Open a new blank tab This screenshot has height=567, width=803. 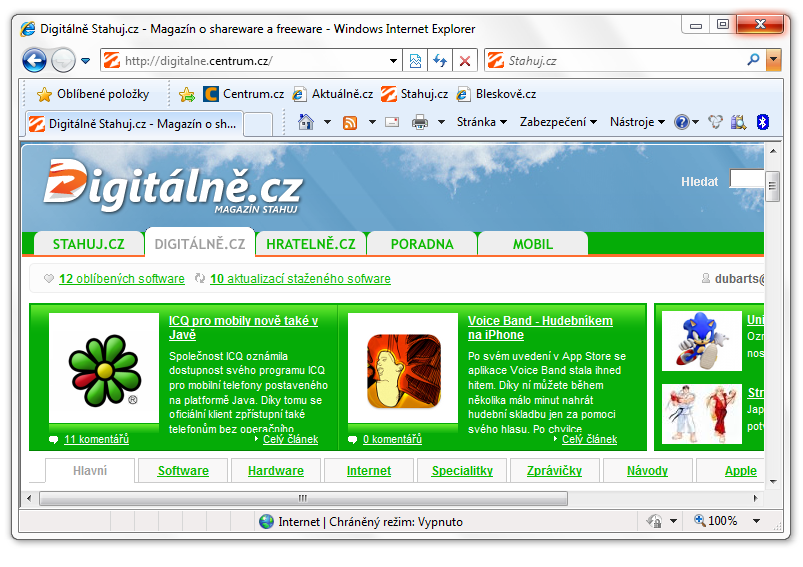pyautogui.click(x=258, y=125)
